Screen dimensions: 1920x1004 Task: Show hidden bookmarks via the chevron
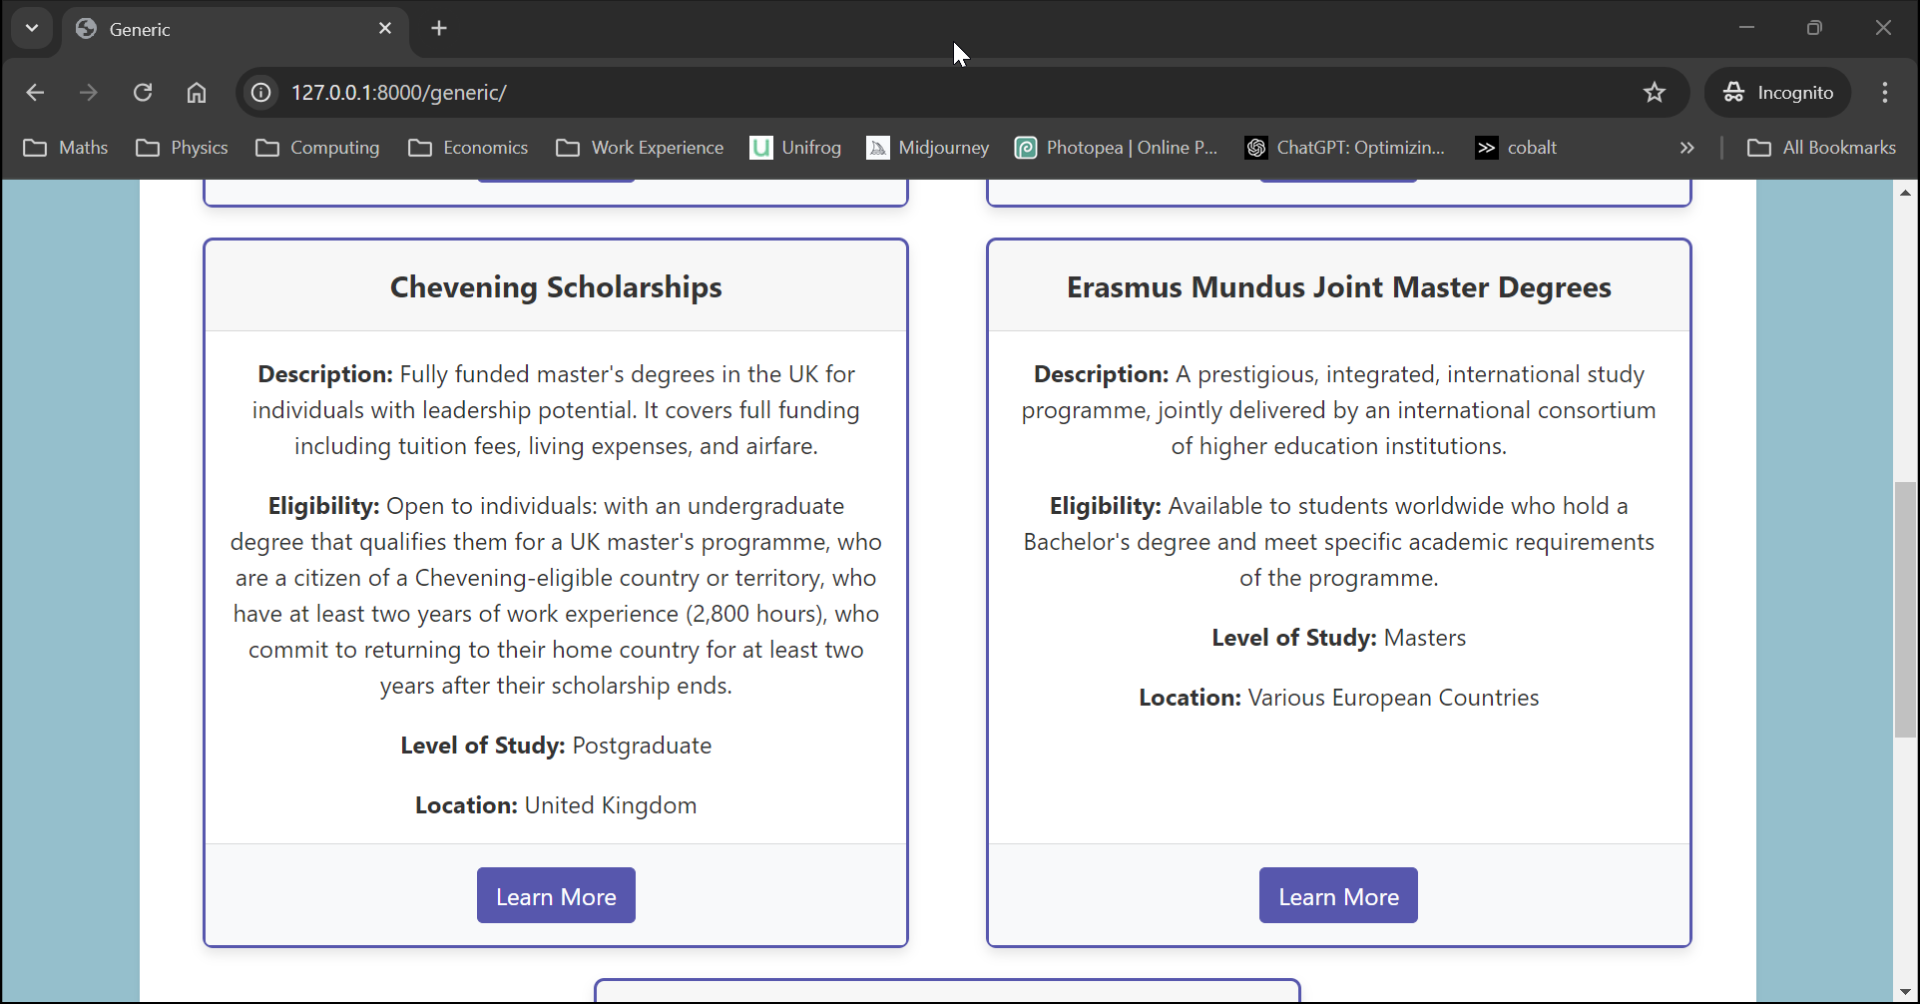point(1687,148)
